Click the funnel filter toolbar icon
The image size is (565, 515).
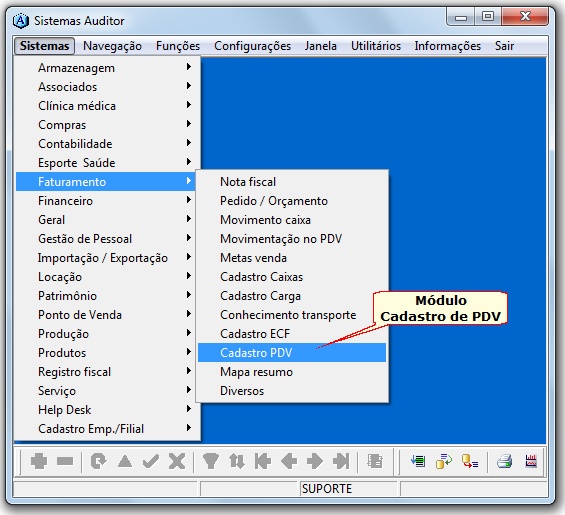210,461
